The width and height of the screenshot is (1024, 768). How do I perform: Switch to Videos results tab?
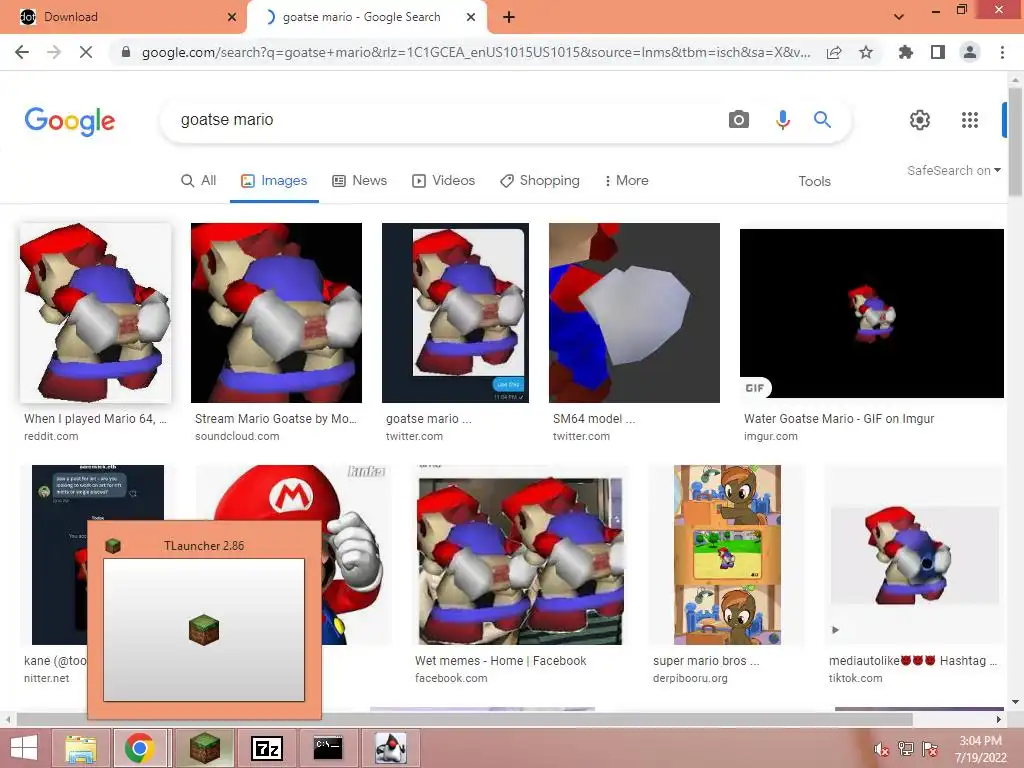click(x=443, y=180)
